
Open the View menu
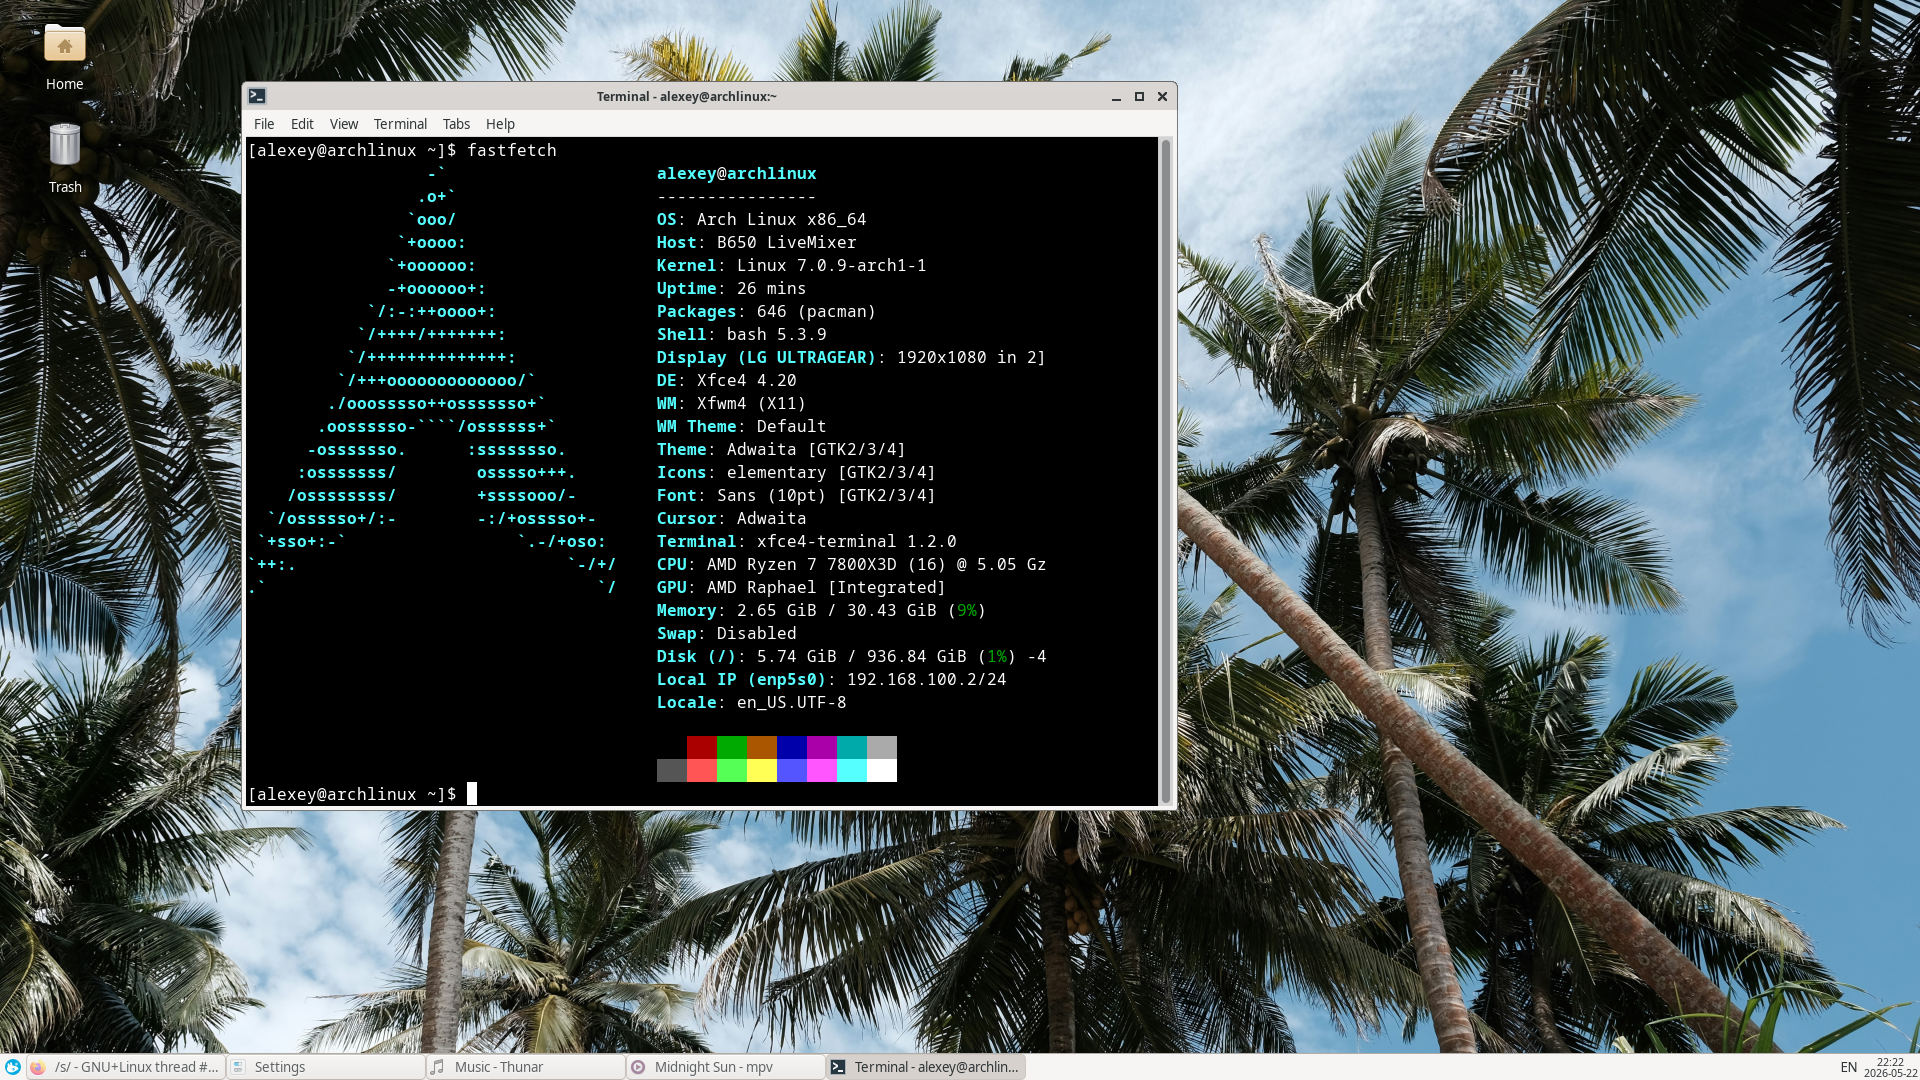point(344,124)
